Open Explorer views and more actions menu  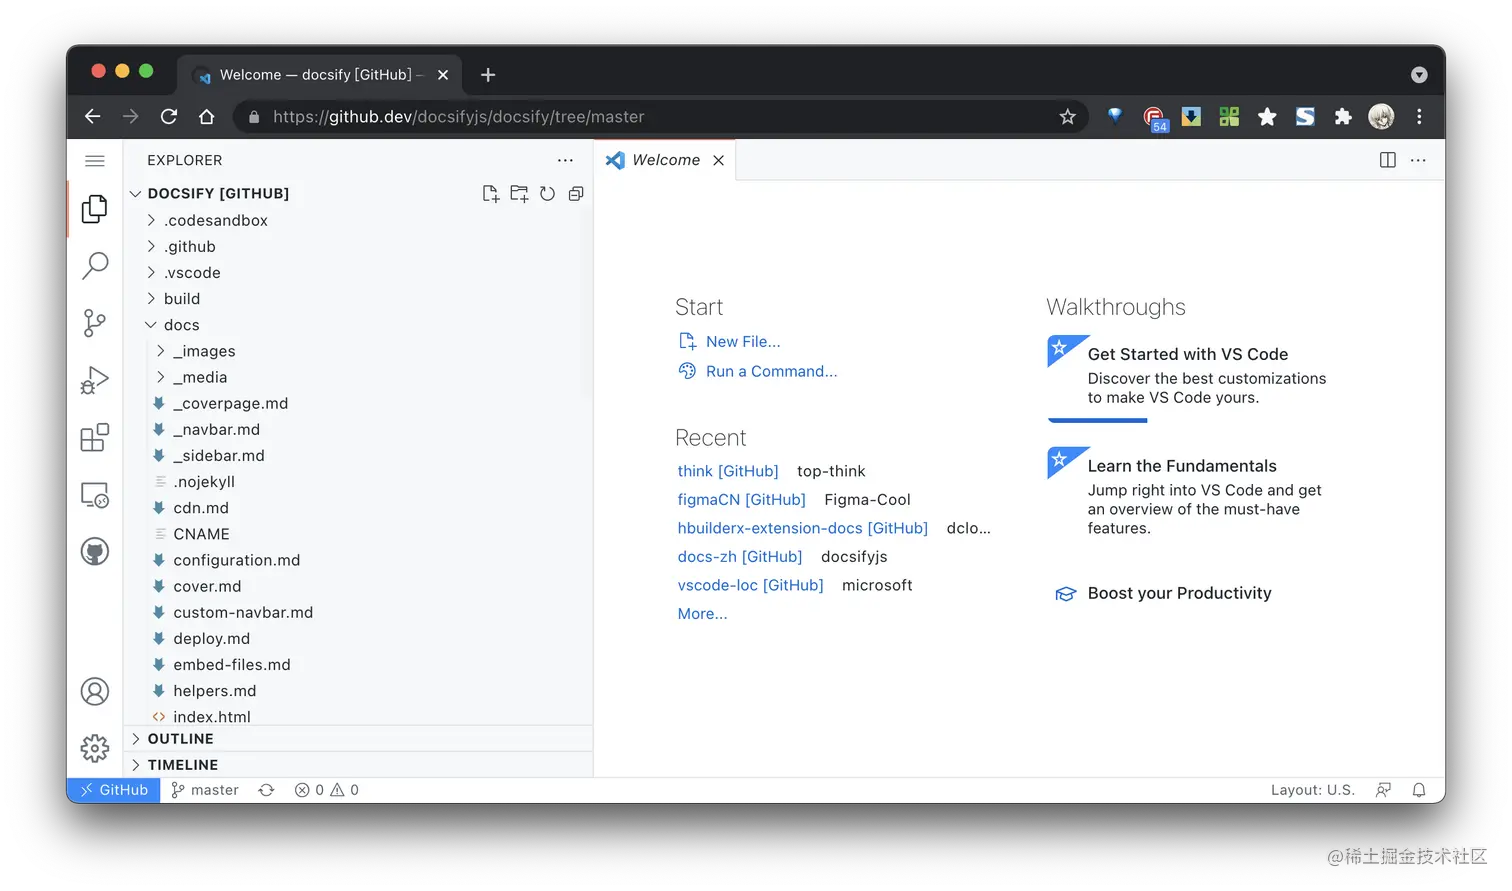(566, 160)
